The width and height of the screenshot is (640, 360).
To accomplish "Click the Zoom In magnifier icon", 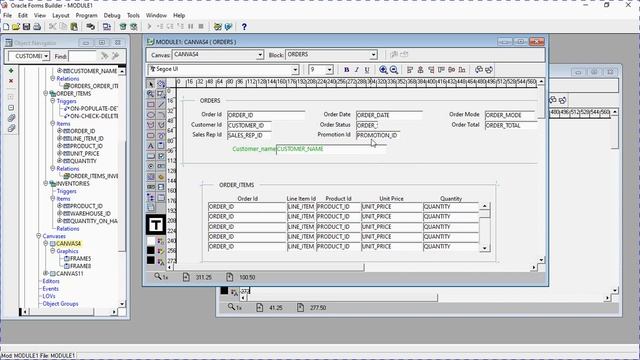I will [383, 70].
